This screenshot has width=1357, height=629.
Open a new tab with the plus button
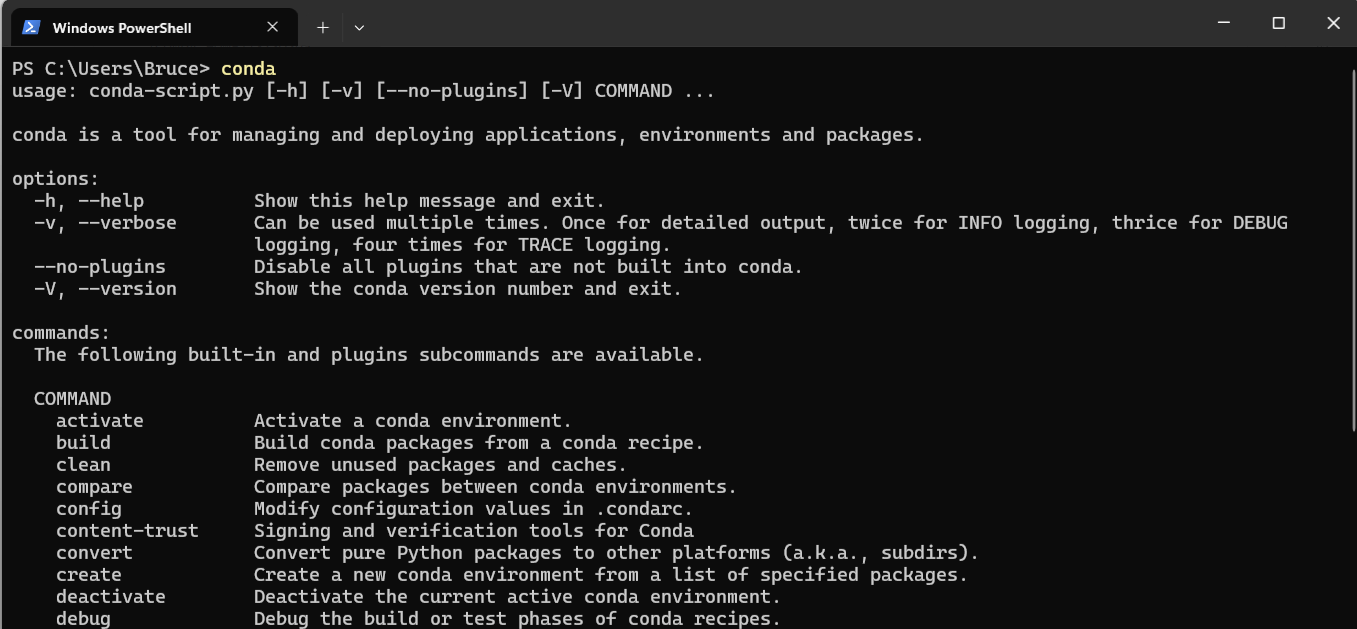pos(323,28)
